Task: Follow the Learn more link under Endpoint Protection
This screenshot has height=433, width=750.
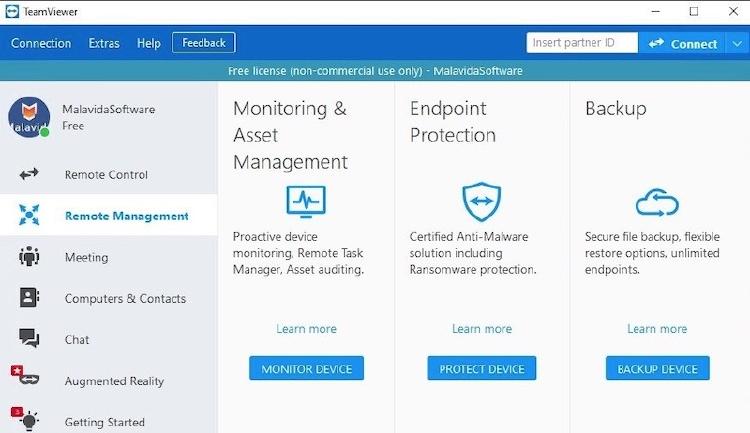Action: [481, 329]
